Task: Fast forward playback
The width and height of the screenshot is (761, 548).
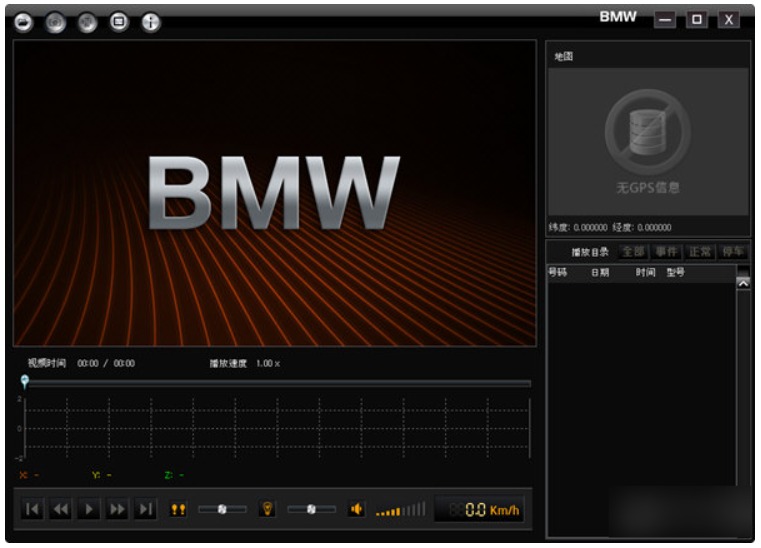Action: point(117,509)
